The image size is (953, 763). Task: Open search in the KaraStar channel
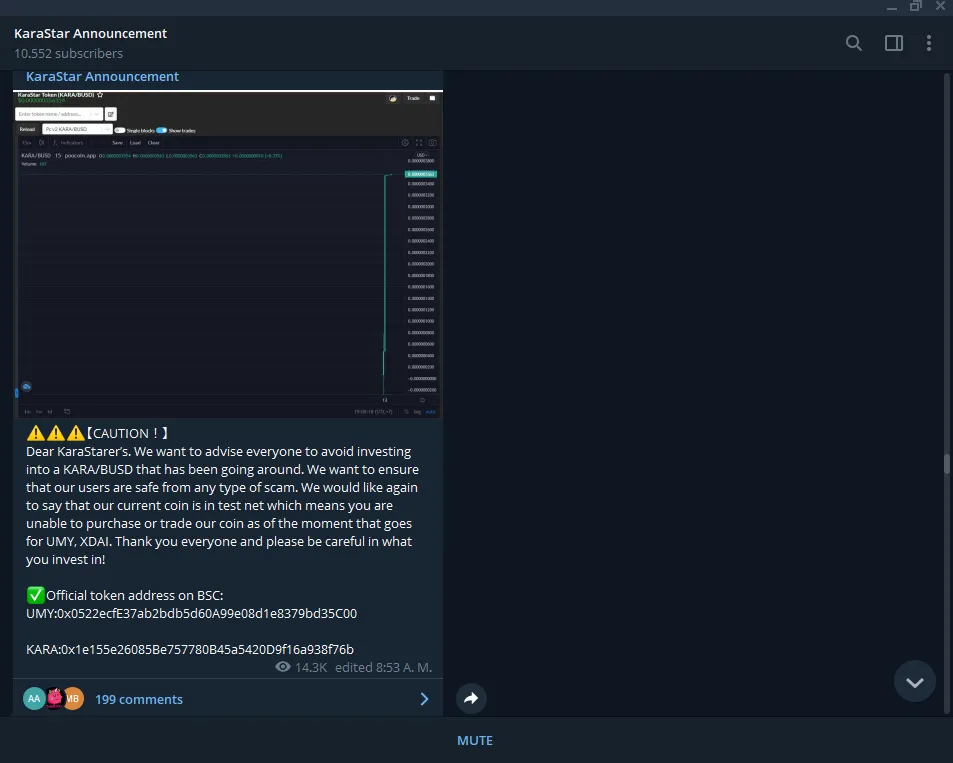(853, 43)
